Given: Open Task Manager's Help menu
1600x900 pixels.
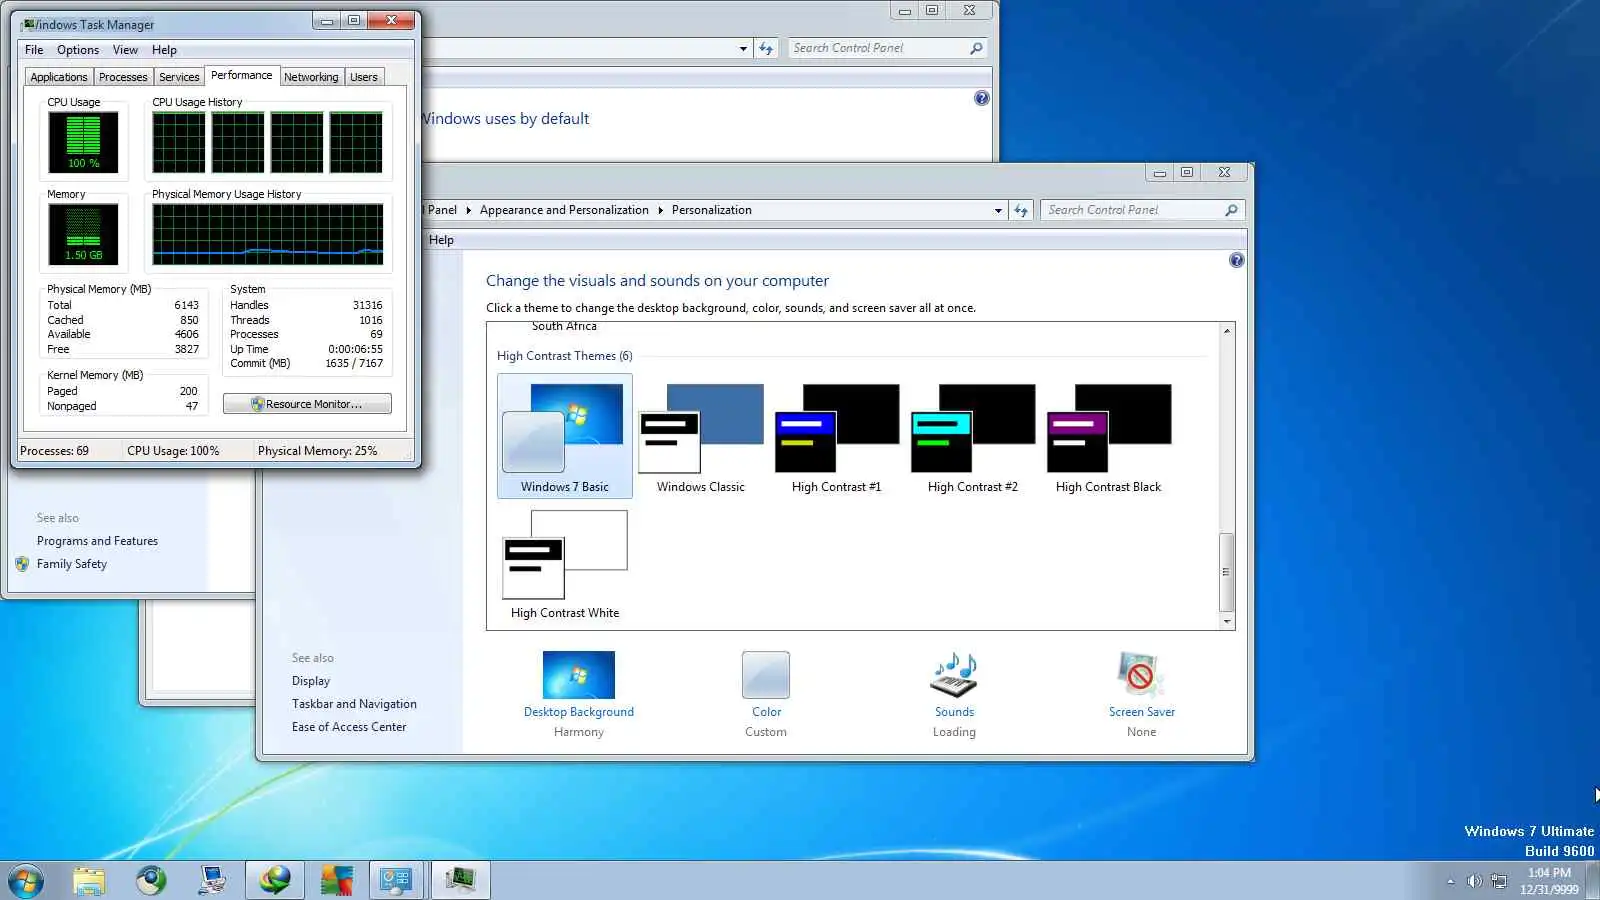Looking at the screenshot, I should [x=164, y=50].
